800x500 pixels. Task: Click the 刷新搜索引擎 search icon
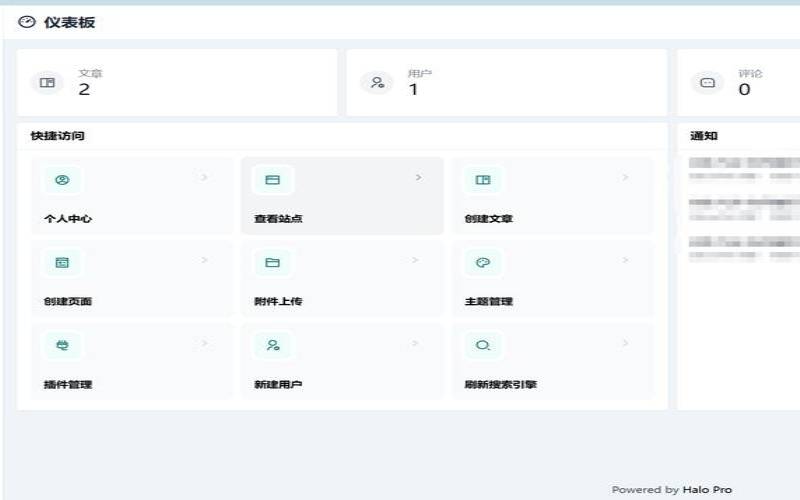(x=483, y=346)
